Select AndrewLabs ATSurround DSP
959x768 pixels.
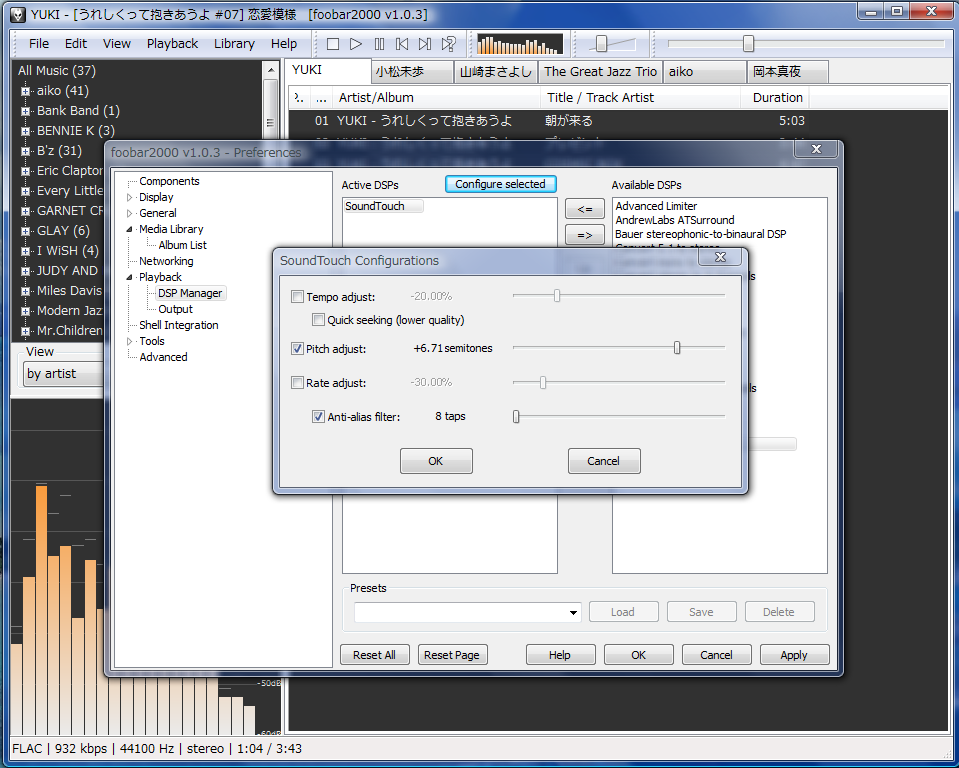coord(675,220)
